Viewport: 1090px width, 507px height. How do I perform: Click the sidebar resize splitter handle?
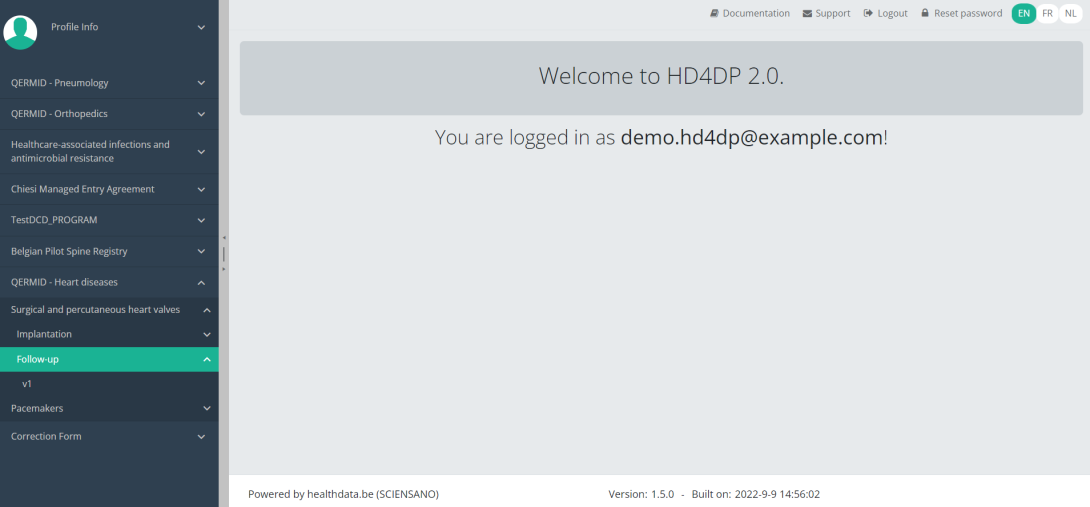click(x=224, y=253)
